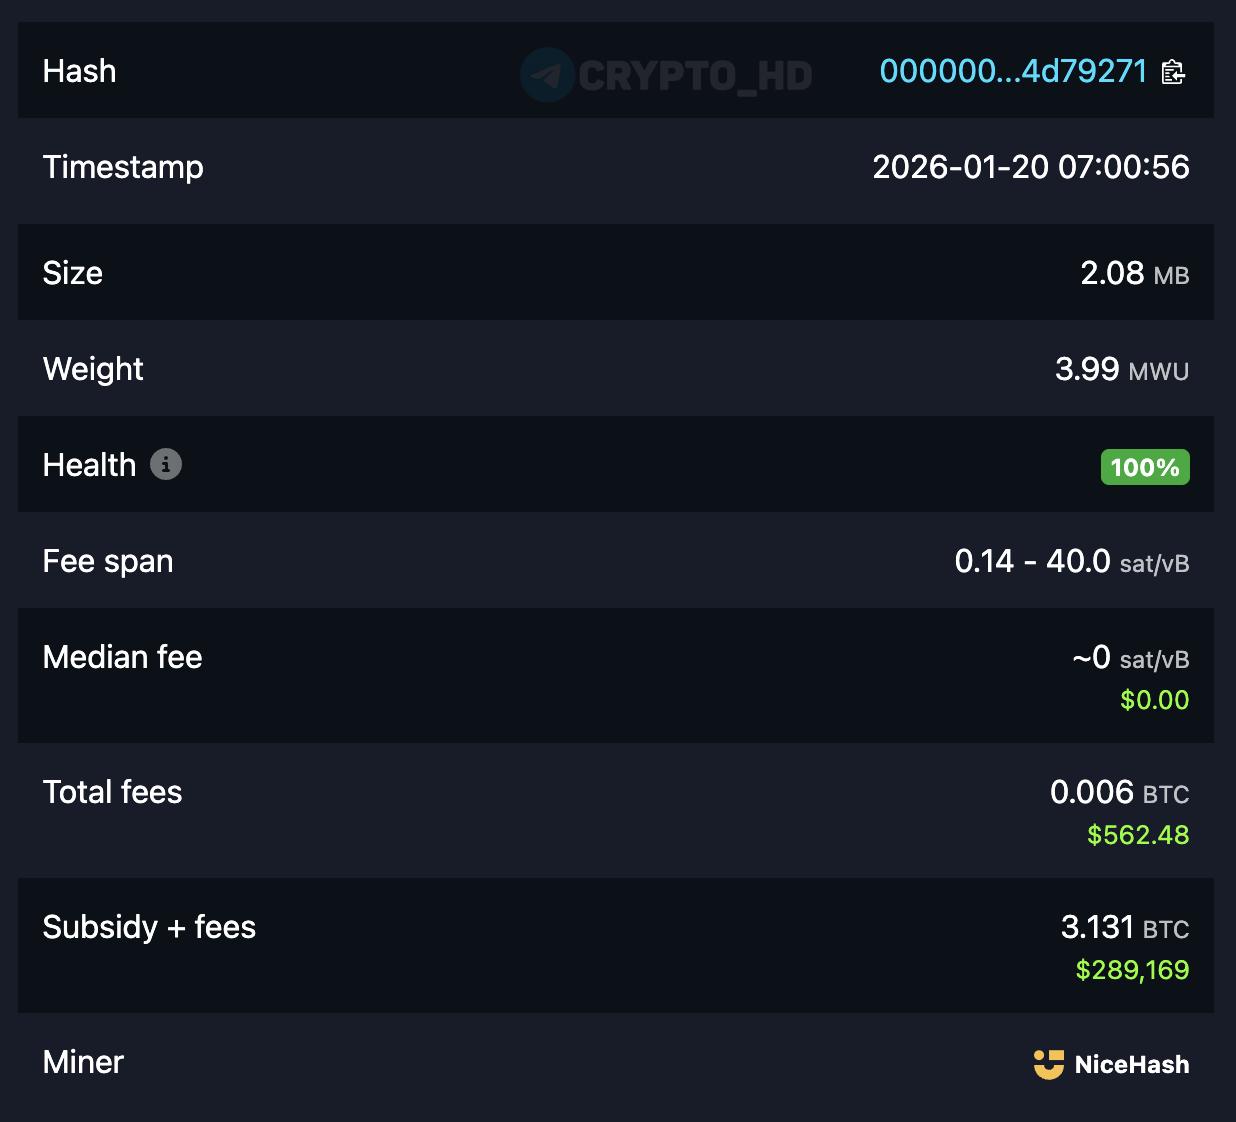
Task: Click the 100% health badge
Action: coord(1145,467)
